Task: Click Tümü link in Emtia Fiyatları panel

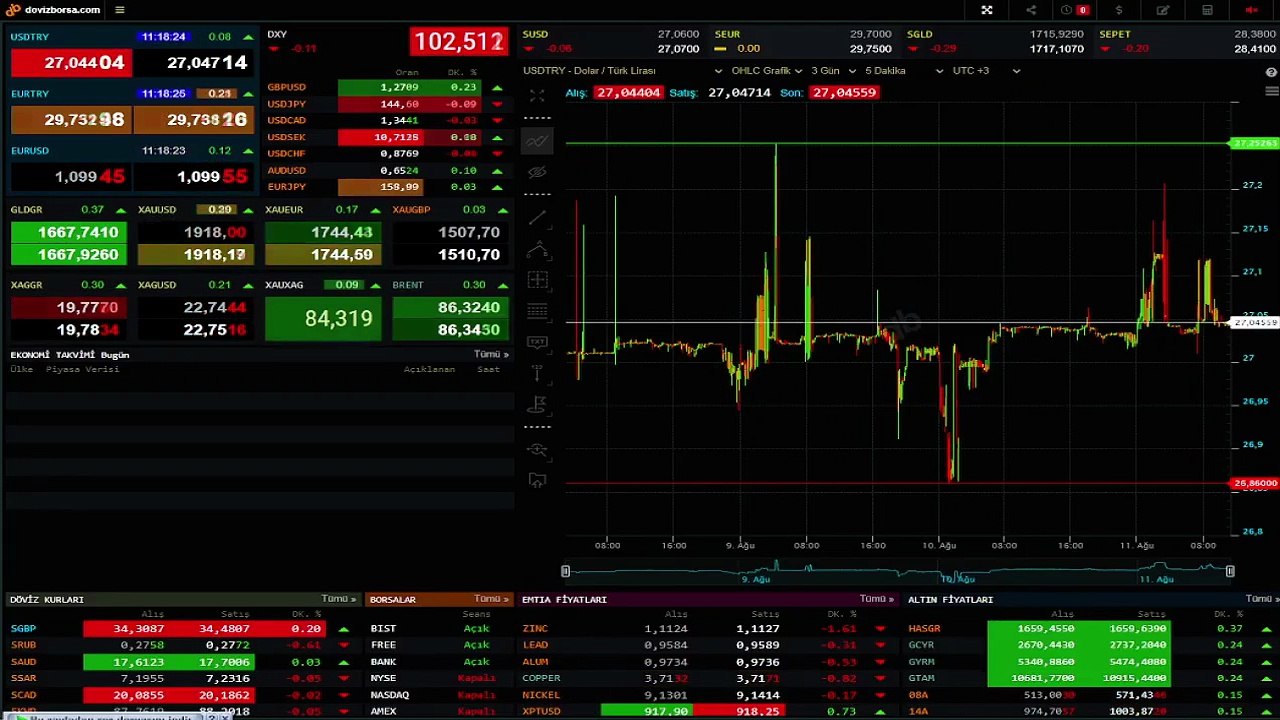Action: point(877,599)
